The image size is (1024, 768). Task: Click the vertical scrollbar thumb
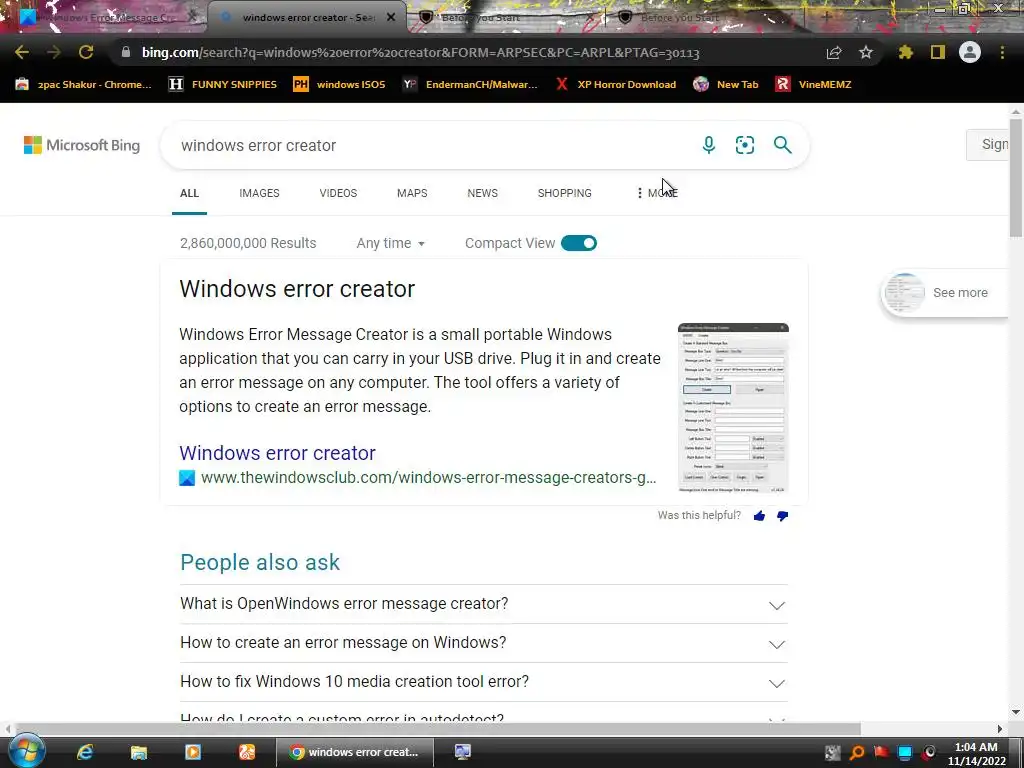point(1016,178)
